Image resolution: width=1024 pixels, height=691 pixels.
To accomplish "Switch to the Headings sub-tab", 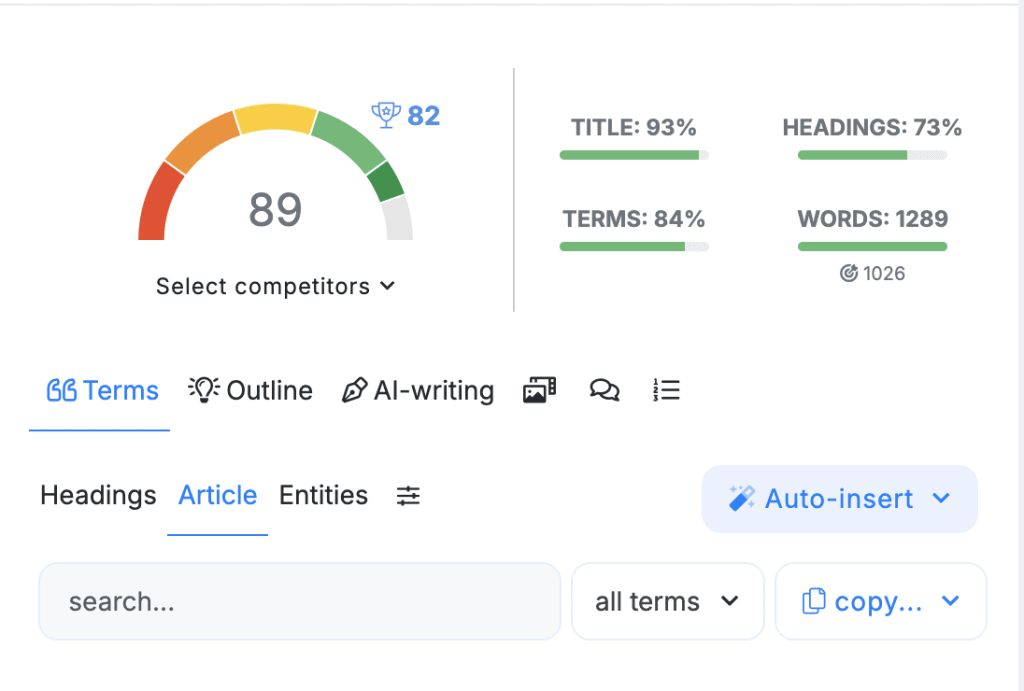I will point(98,496).
